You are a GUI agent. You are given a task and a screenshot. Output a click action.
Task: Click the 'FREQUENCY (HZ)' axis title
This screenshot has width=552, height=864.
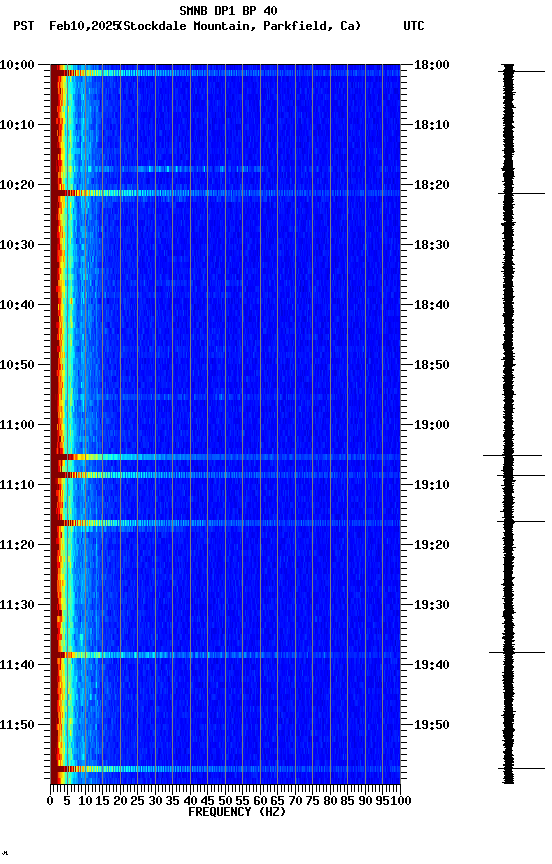tap(237, 813)
